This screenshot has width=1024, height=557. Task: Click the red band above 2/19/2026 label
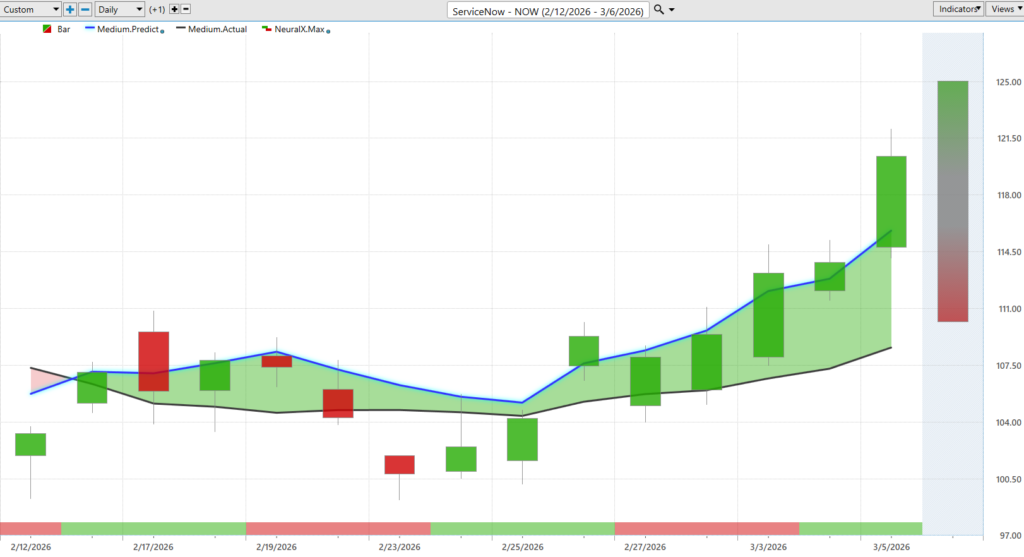click(338, 529)
